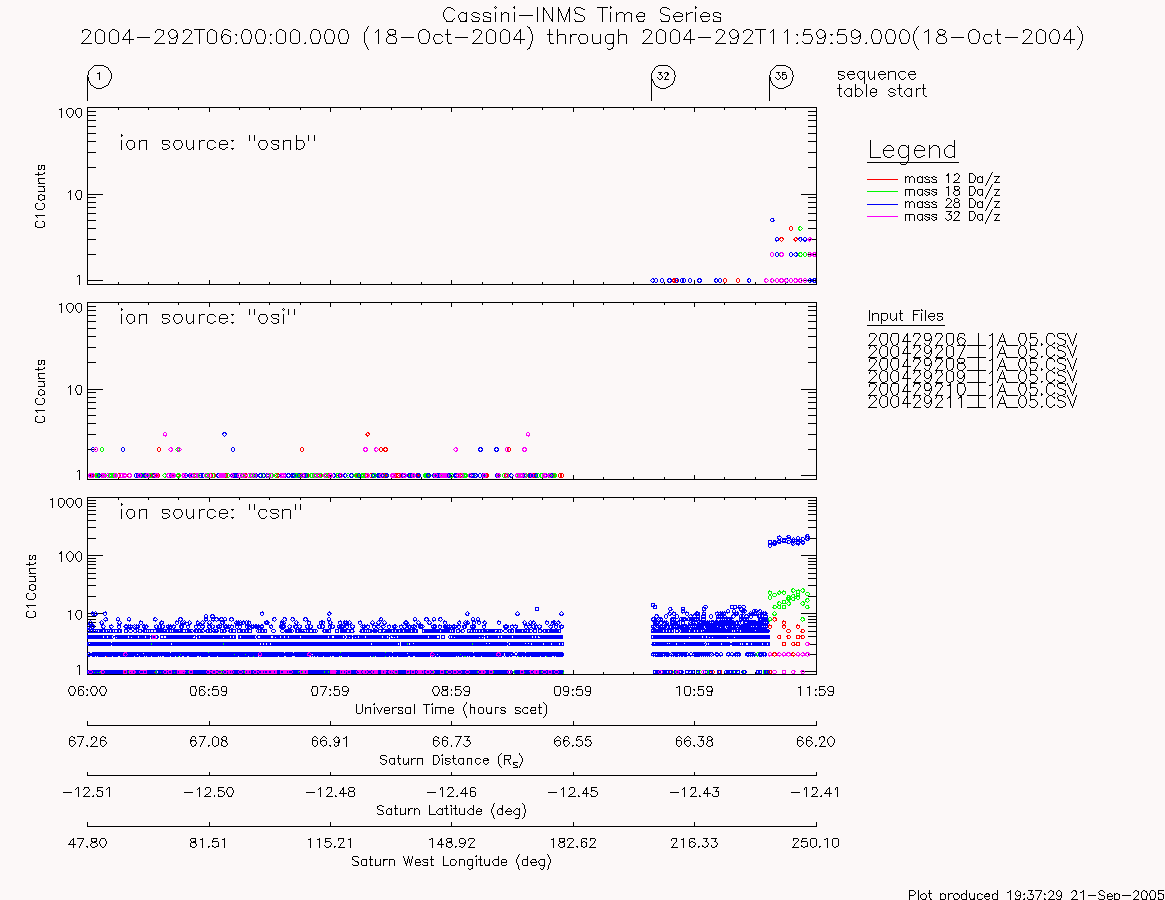Click the ion source "osnb" panel label
1165x900 pixels.
click(218, 143)
